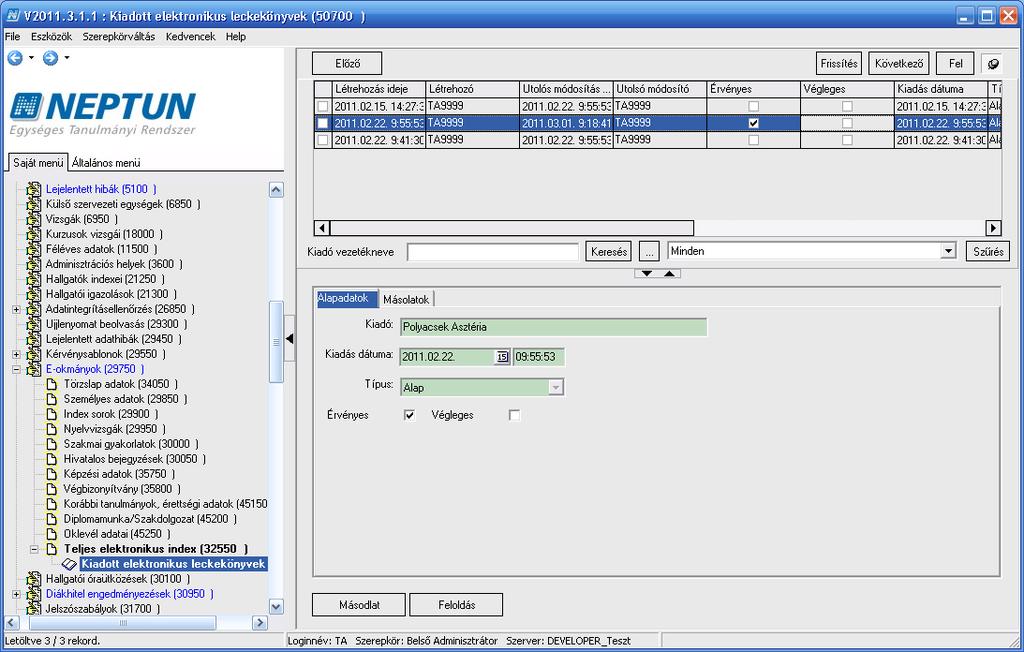
Task: Click the forward navigation arrow icon
Action: tap(50, 58)
